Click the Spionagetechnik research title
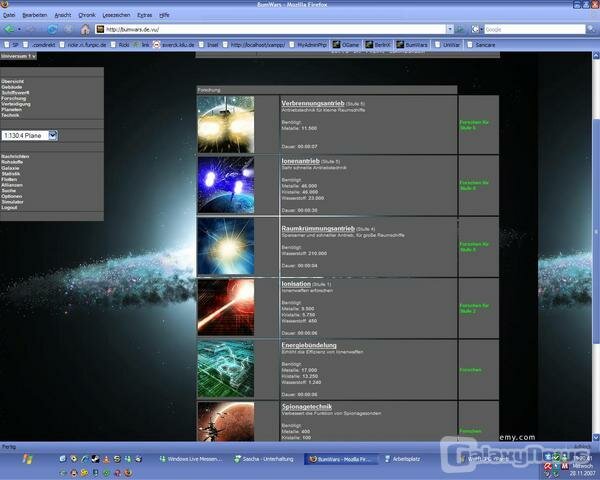Viewport: 600px width, 480px height. pyautogui.click(x=307, y=407)
